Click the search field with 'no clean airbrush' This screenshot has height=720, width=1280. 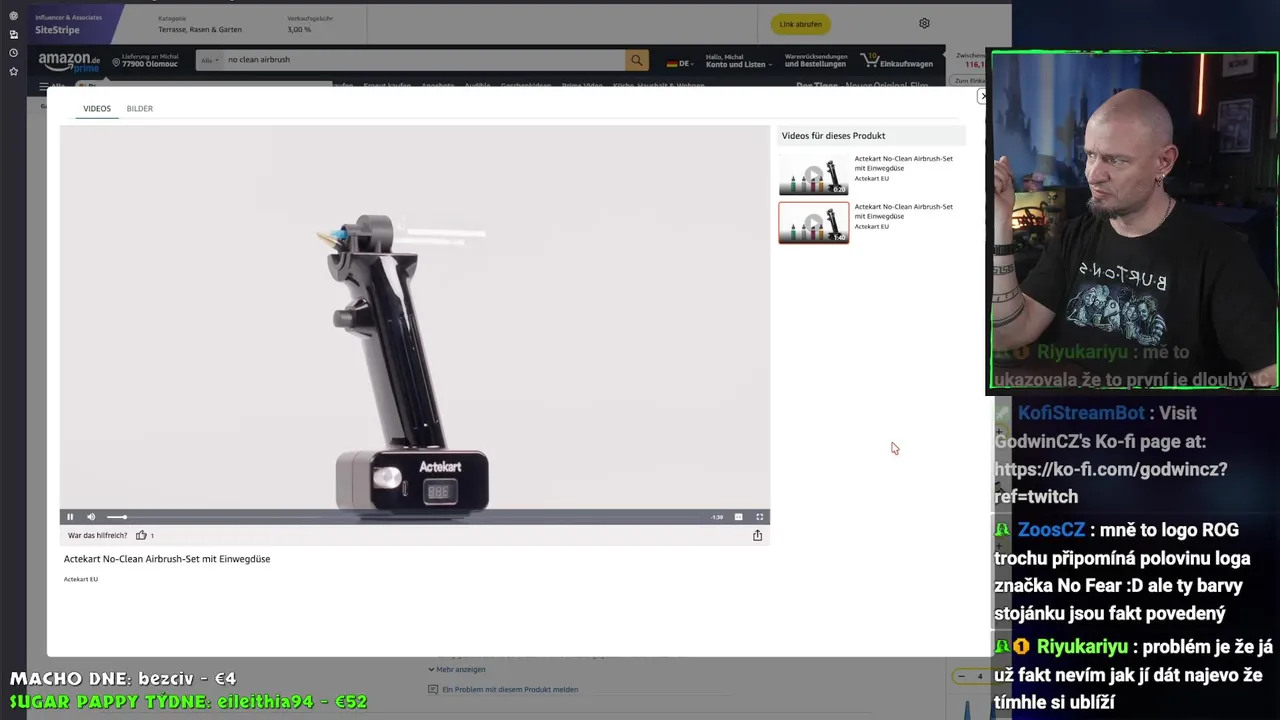click(425, 60)
